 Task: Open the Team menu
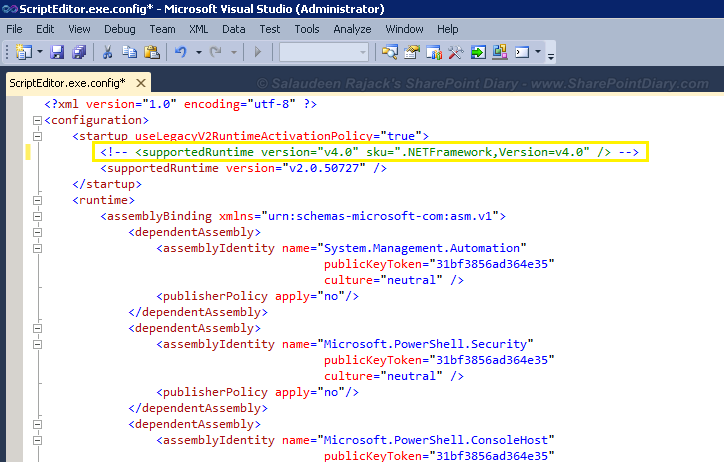[x=163, y=29]
